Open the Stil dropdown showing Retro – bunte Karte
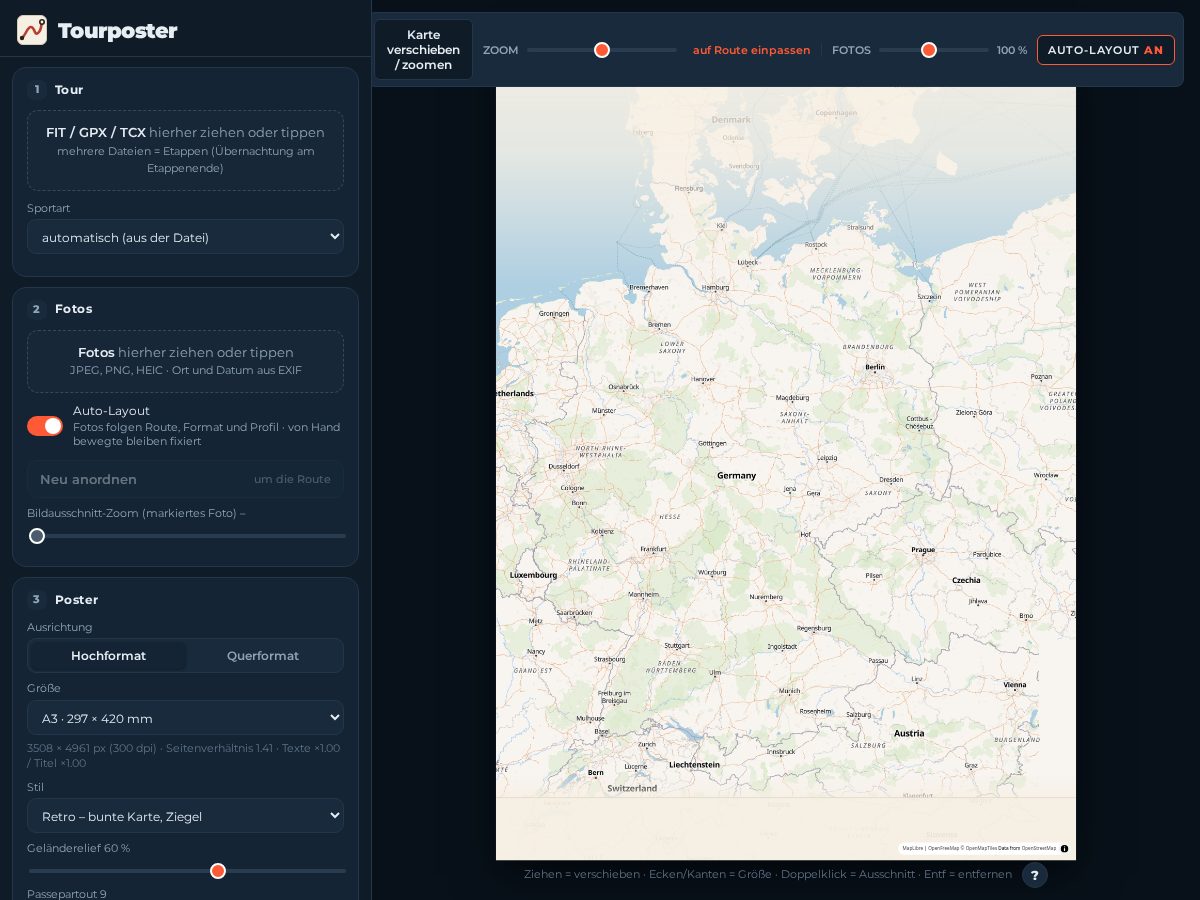Image resolution: width=1200 pixels, height=900 pixels. (185, 816)
